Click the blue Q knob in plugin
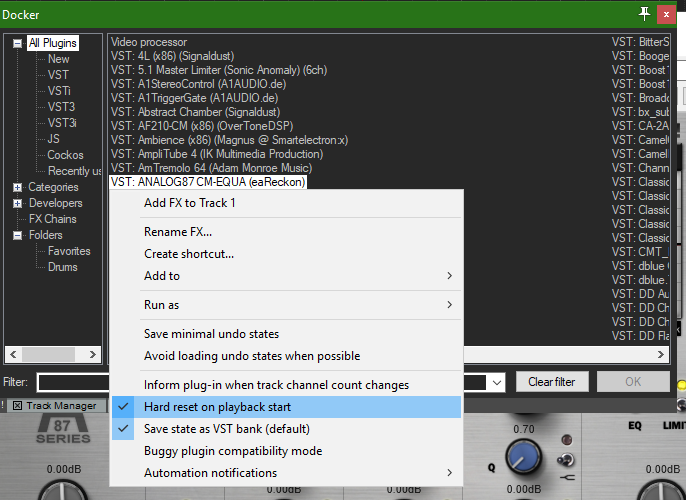The height and width of the screenshot is (500, 686). pyautogui.click(x=523, y=457)
